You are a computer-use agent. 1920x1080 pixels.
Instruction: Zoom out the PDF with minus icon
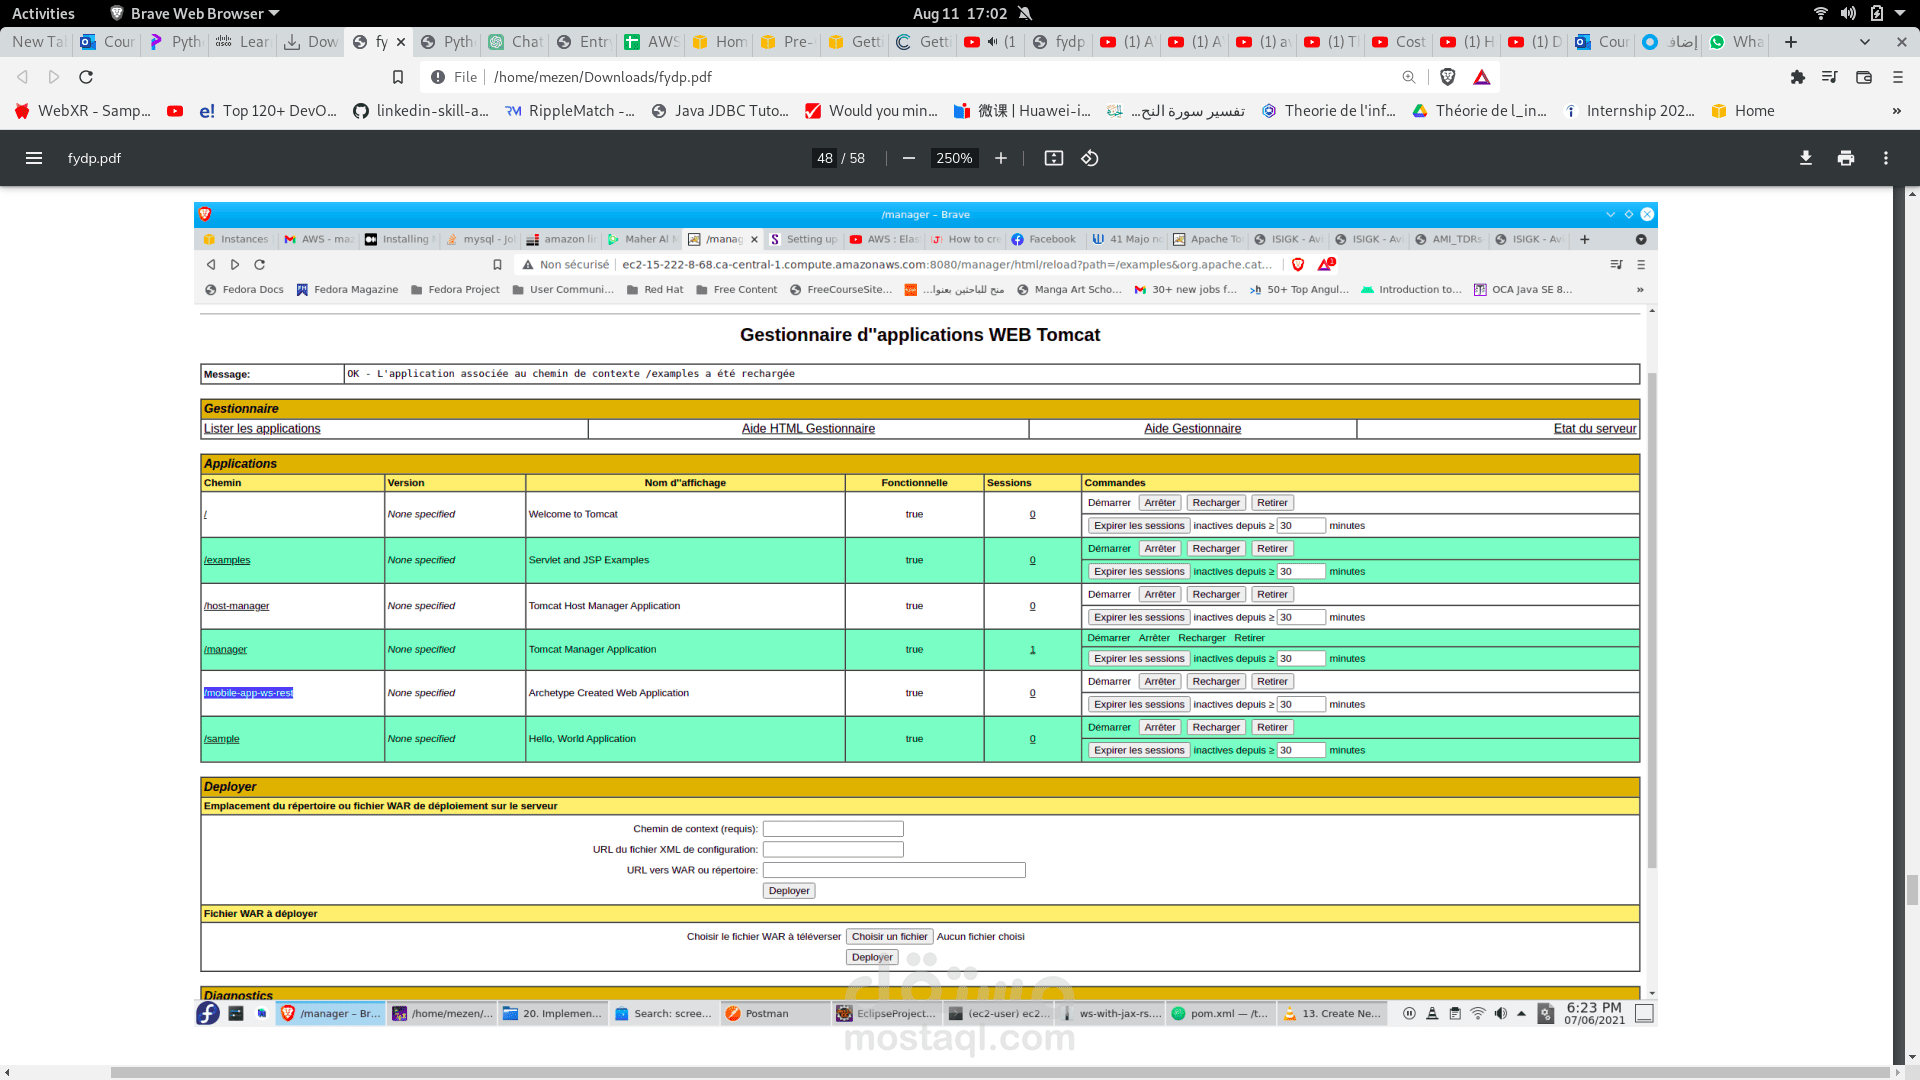[x=908, y=158]
